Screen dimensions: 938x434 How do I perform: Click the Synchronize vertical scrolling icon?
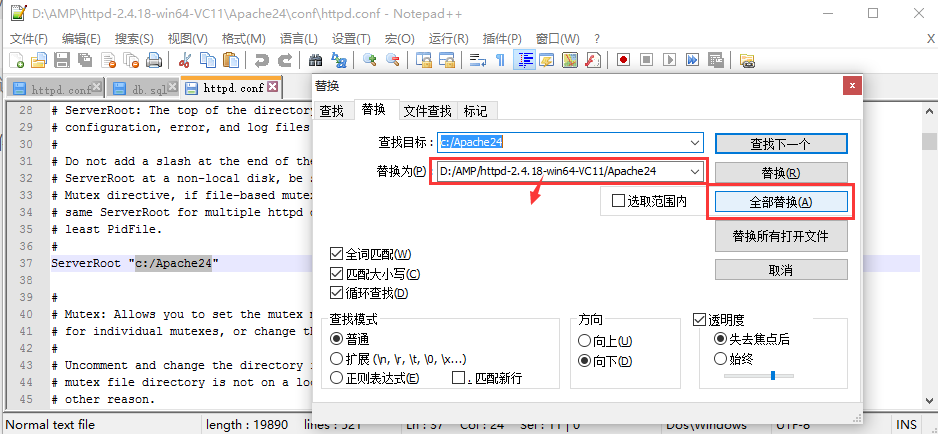424,60
